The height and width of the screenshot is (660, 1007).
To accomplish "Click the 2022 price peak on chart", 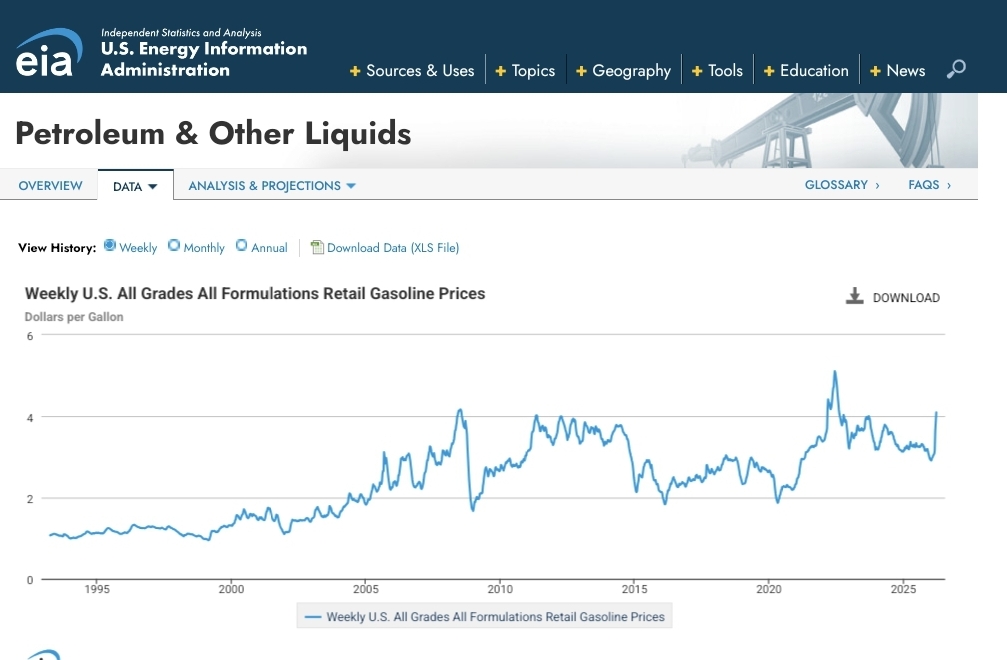I will (835, 372).
